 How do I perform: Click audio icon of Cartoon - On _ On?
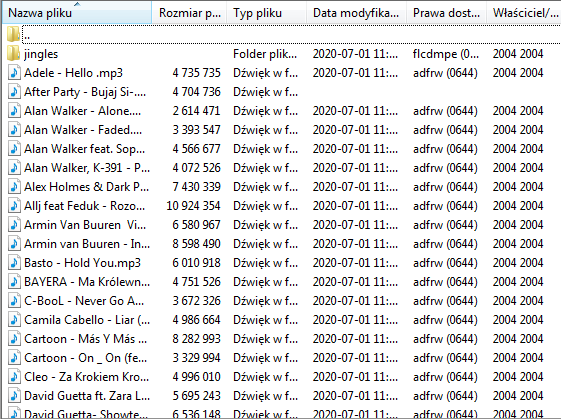14,357
